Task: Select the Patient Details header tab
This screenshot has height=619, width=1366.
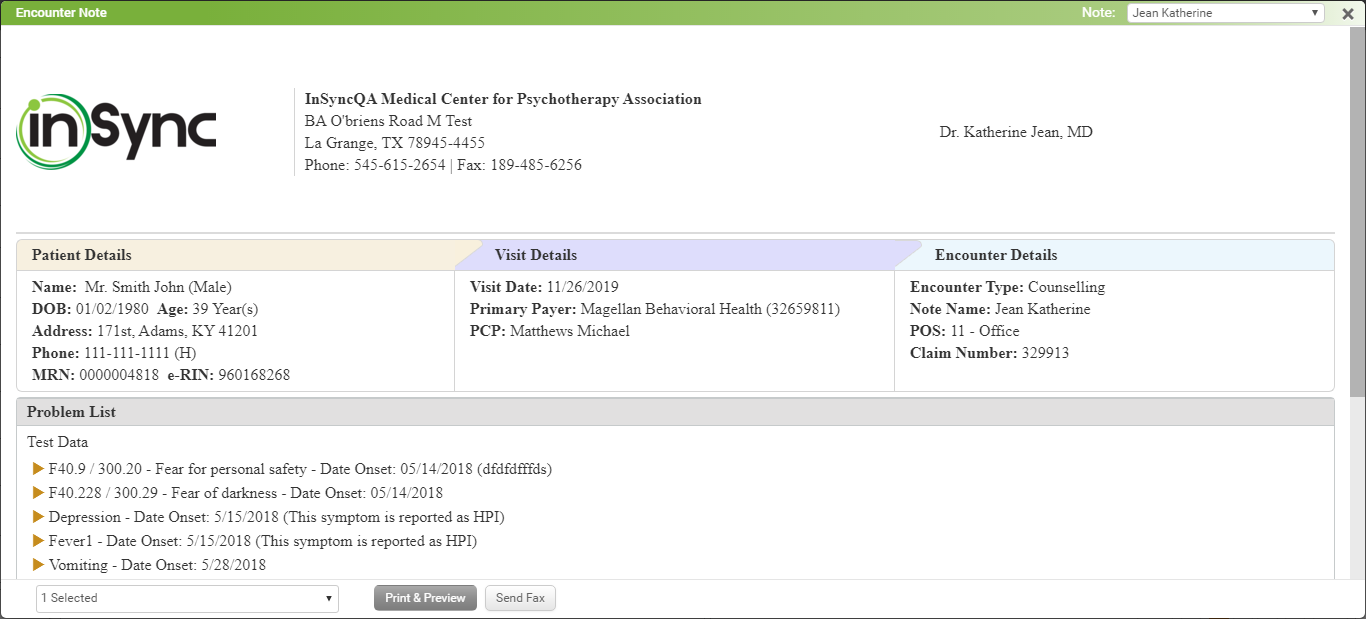Action: point(82,255)
